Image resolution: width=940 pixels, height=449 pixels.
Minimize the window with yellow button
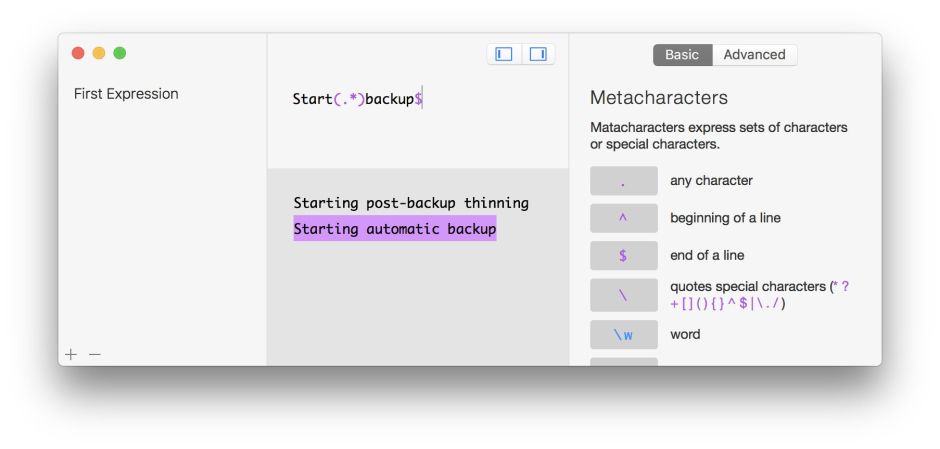coord(99,53)
